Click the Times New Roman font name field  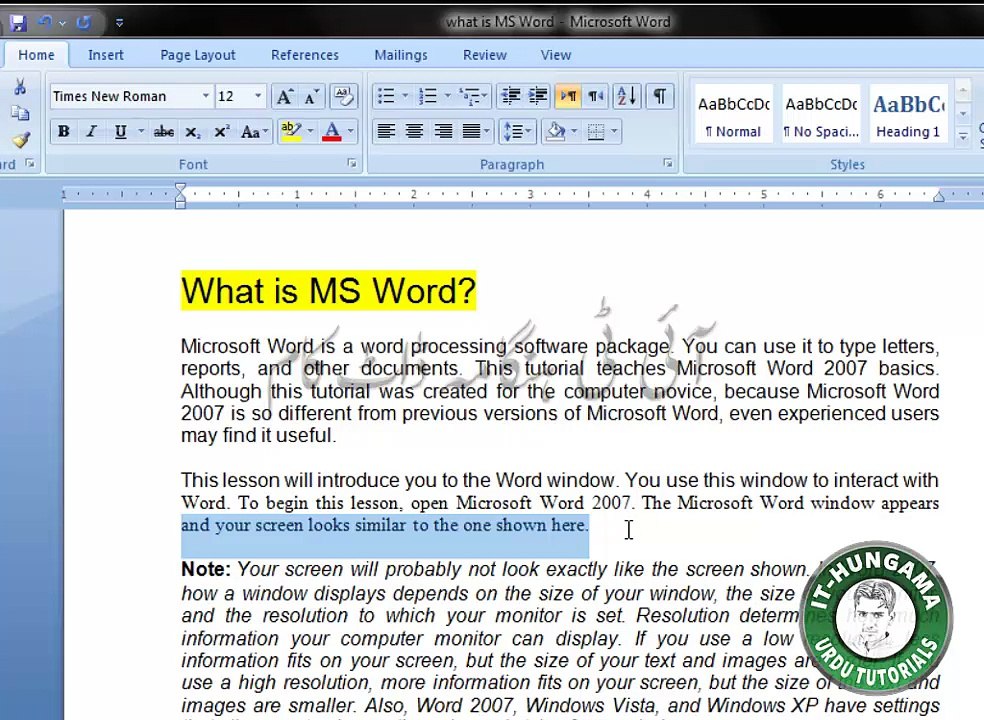(x=126, y=96)
